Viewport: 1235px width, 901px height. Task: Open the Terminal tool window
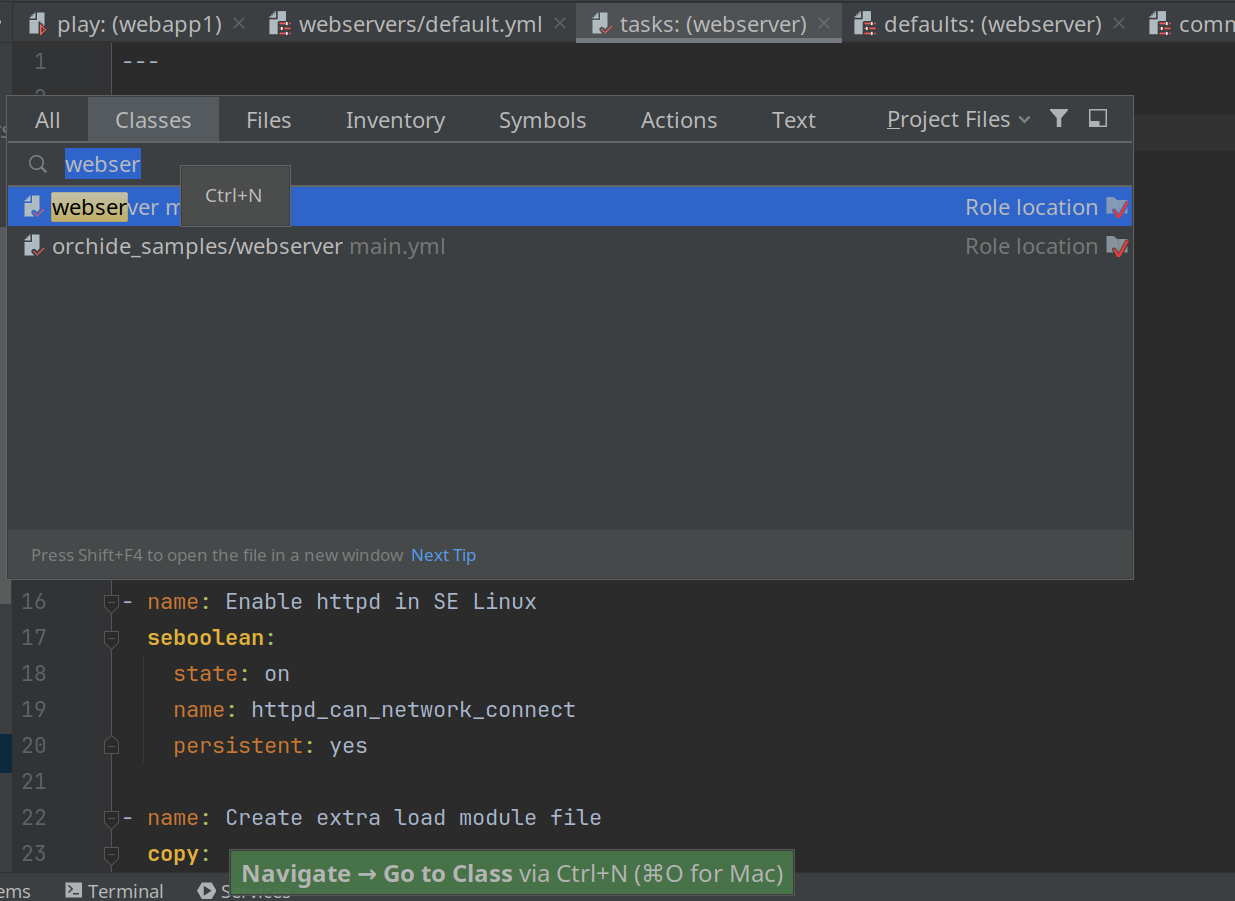pos(114,890)
